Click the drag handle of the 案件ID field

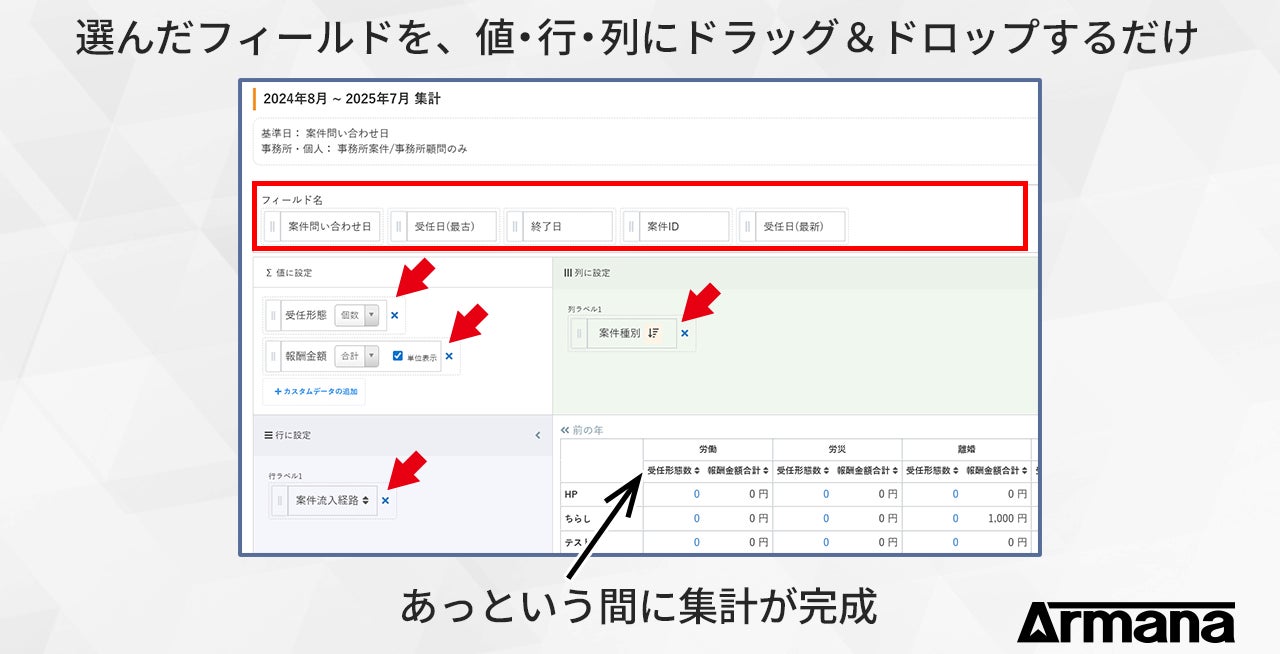pyautogui.click(x=631, y=227)
